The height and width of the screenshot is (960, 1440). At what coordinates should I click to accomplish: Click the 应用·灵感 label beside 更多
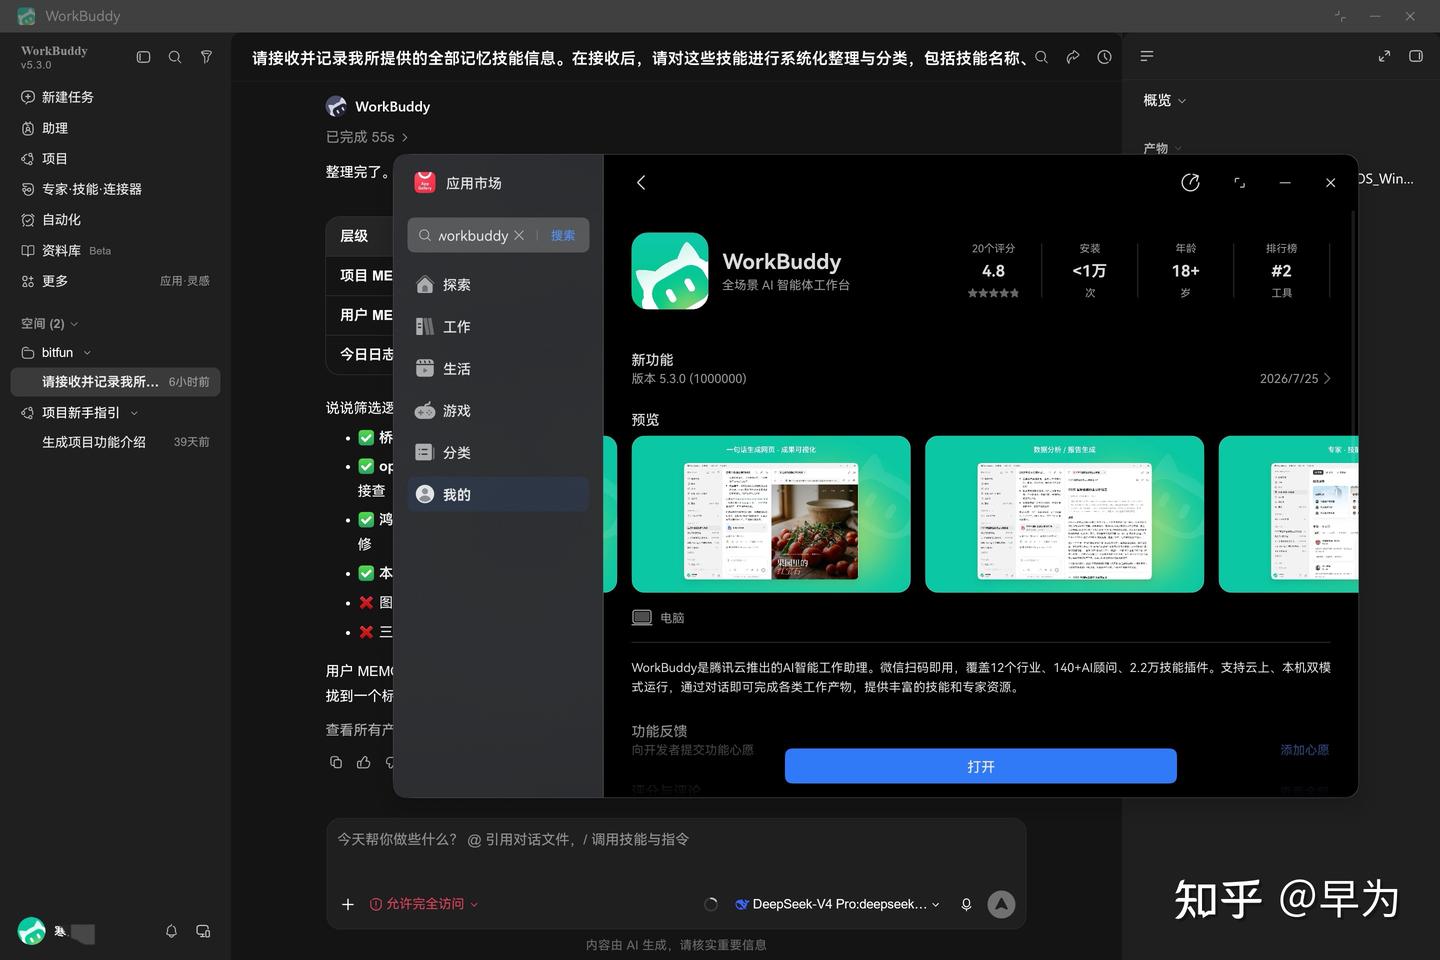click(x=185, y=281)
